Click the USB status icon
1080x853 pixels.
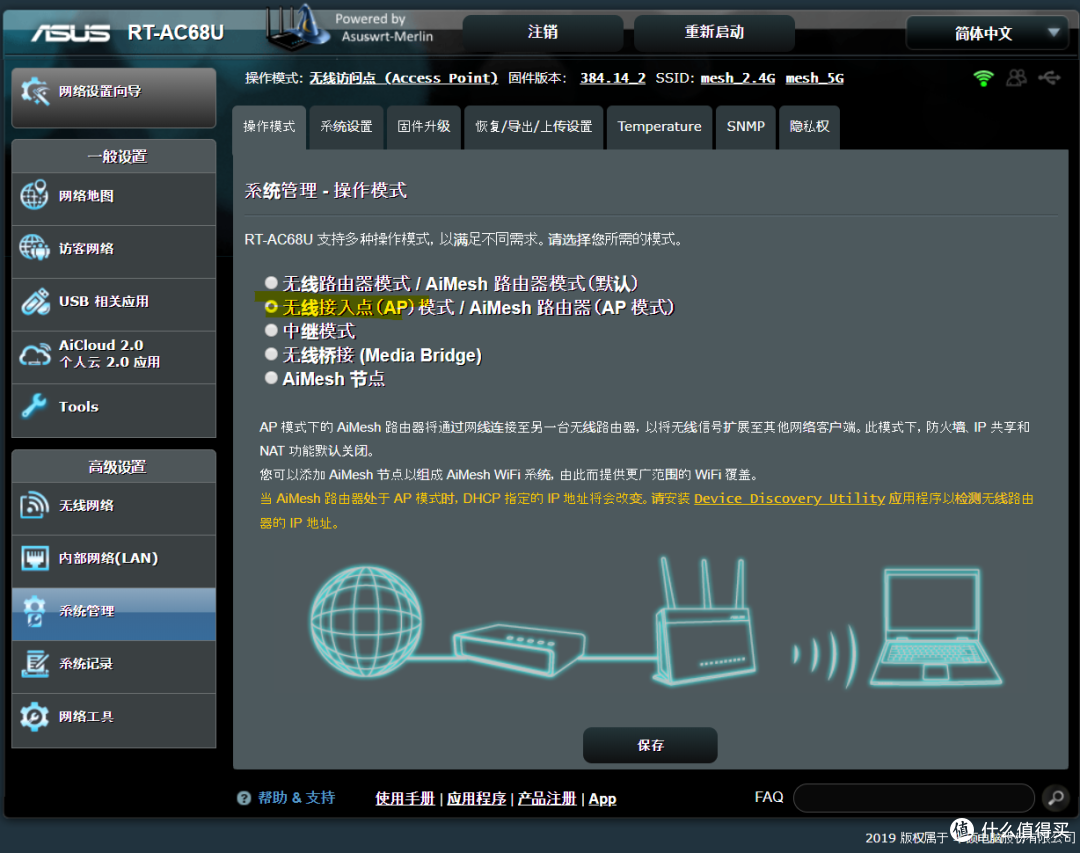(1049, 78)
